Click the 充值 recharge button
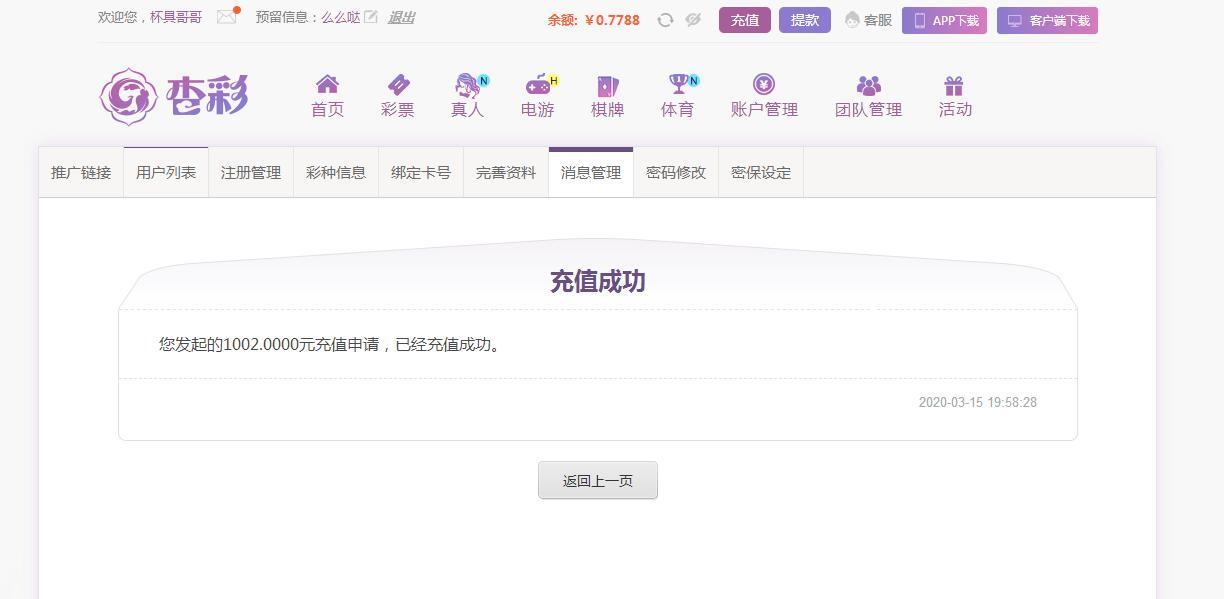The image size is (1224, 599). pyautogui.click(x=745, y=20)
